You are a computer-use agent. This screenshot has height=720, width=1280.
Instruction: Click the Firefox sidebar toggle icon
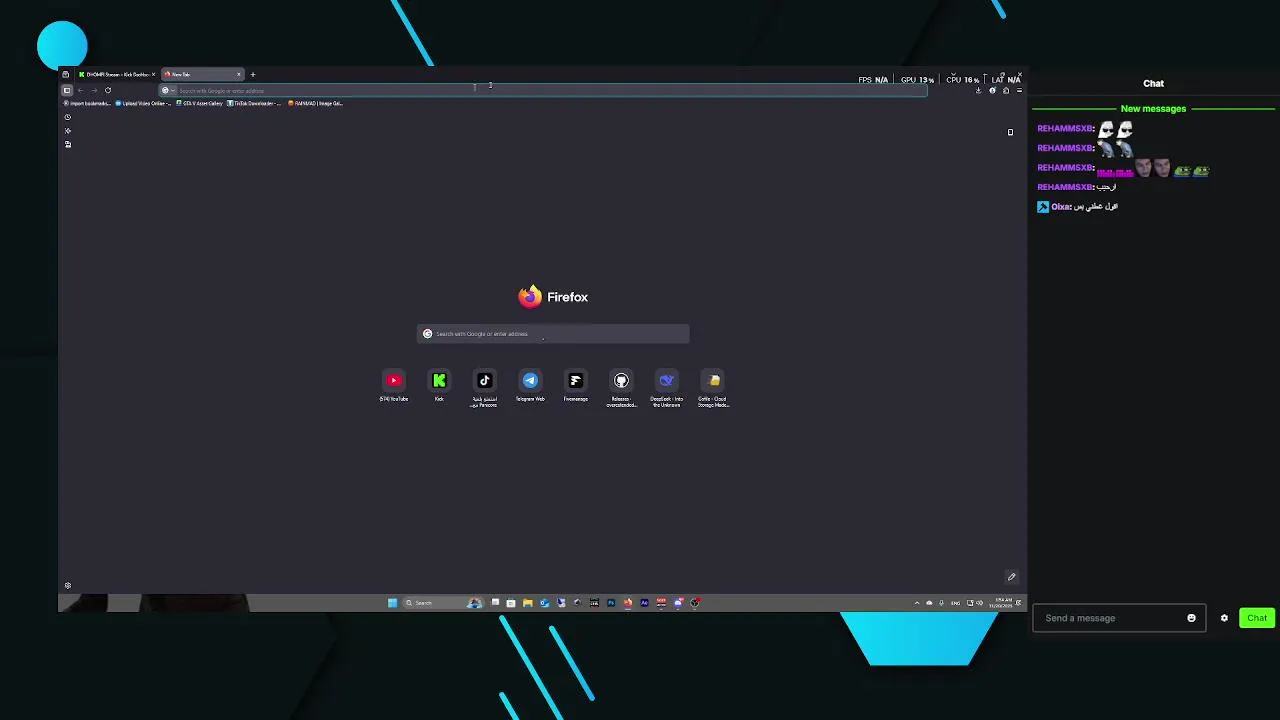pyautogui.click(x=67, y=90)
